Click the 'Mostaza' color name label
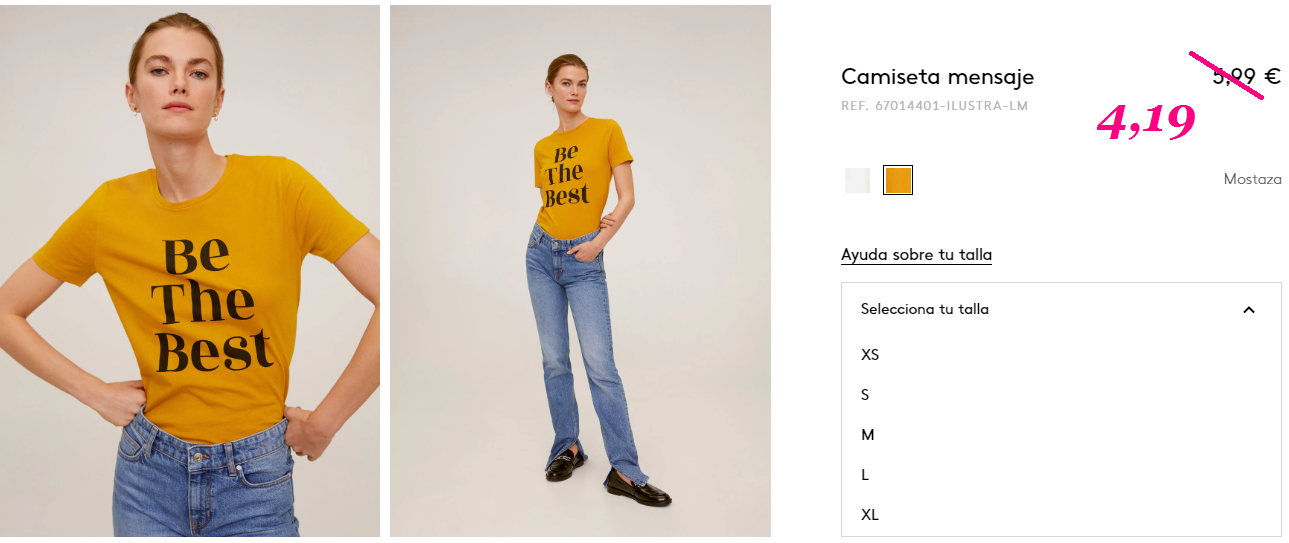 [1252, 179]
